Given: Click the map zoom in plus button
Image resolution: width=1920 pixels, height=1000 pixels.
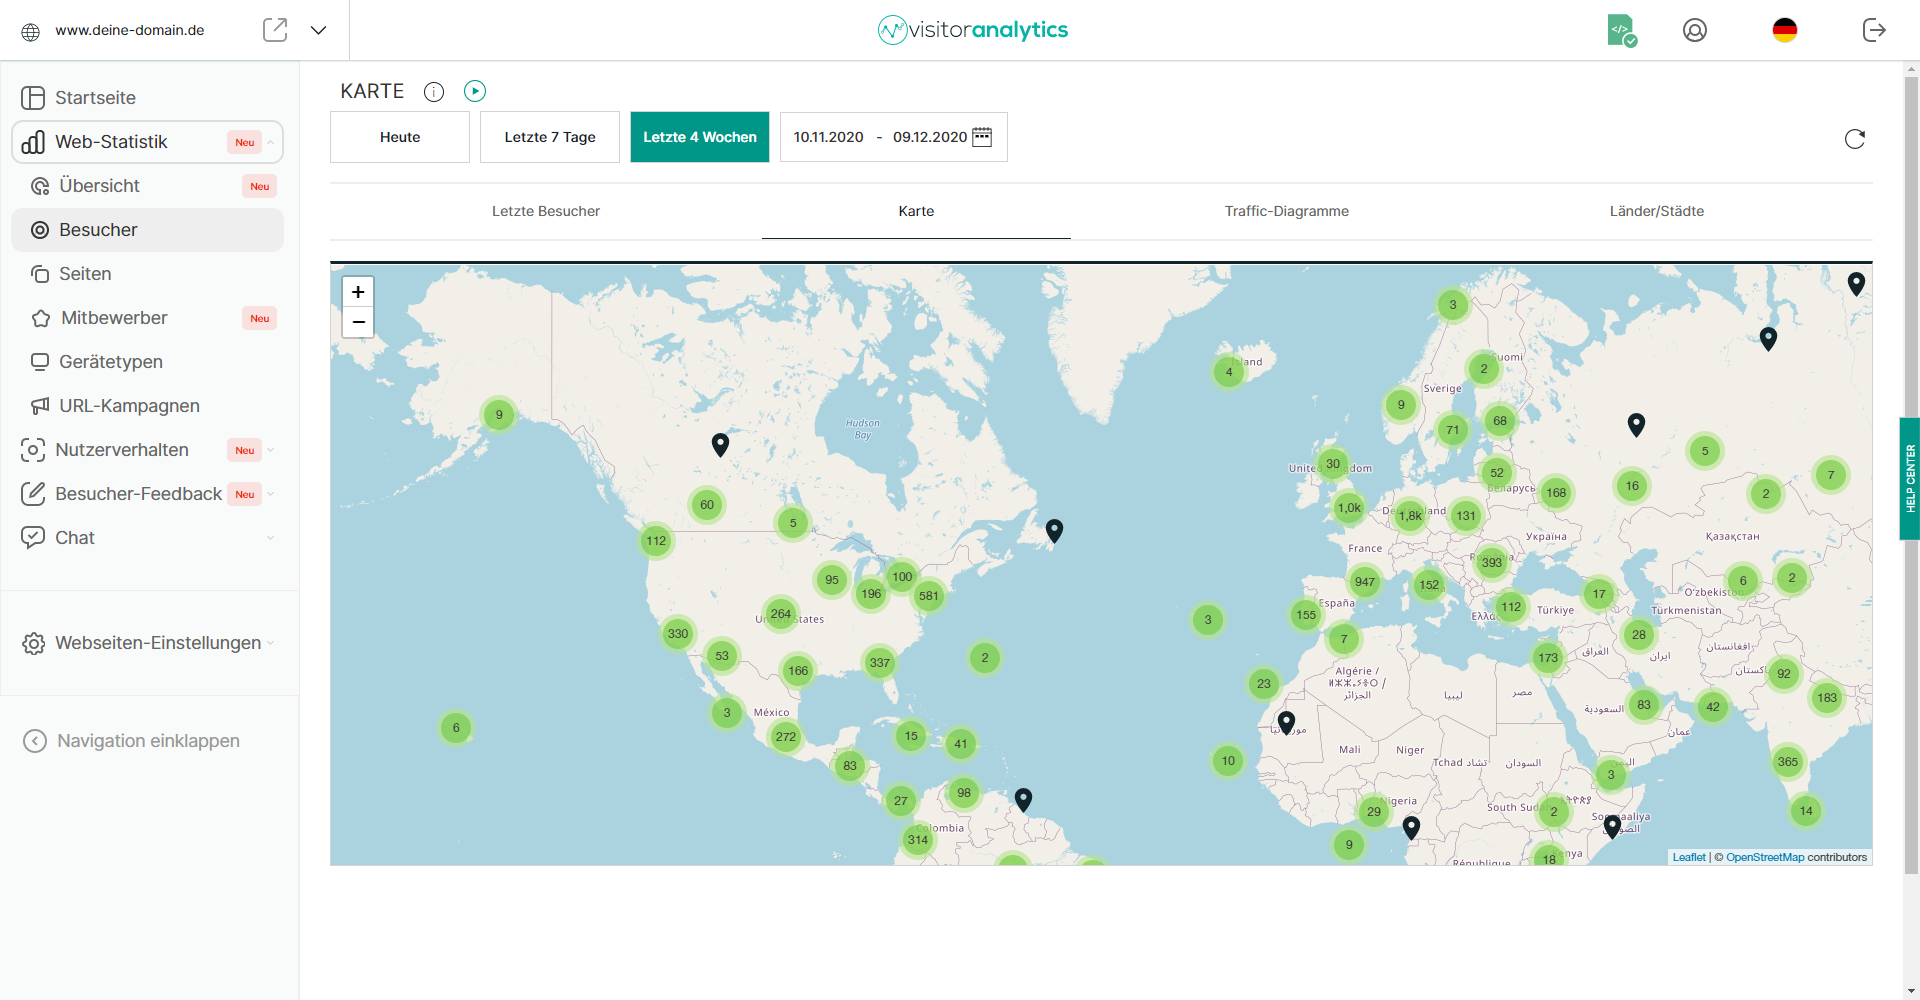Looking at the screenshot, I should pyautogui.click(x=358, y=292).
